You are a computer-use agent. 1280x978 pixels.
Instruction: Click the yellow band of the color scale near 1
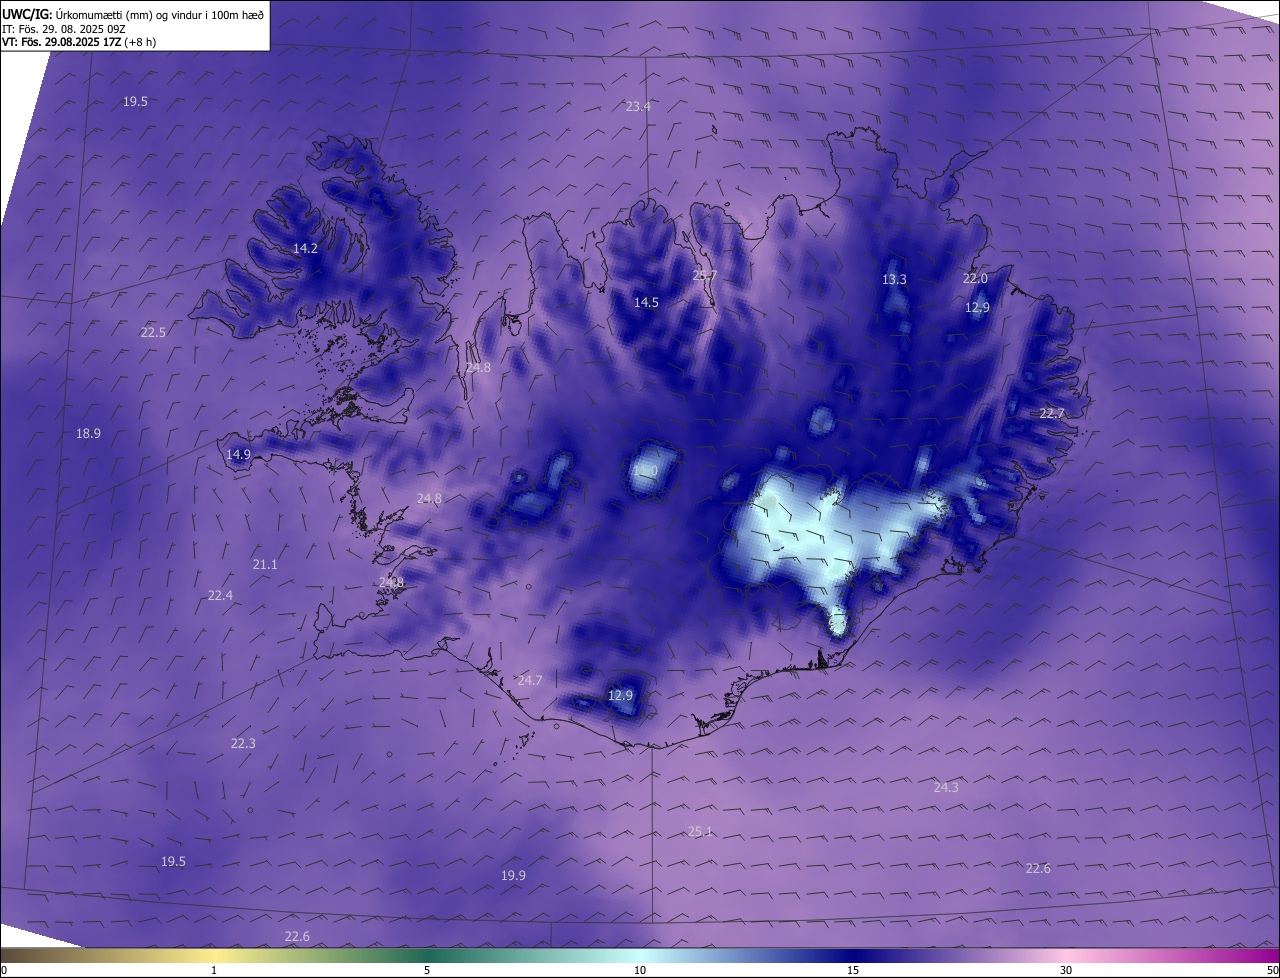click(x=214, y=955)
